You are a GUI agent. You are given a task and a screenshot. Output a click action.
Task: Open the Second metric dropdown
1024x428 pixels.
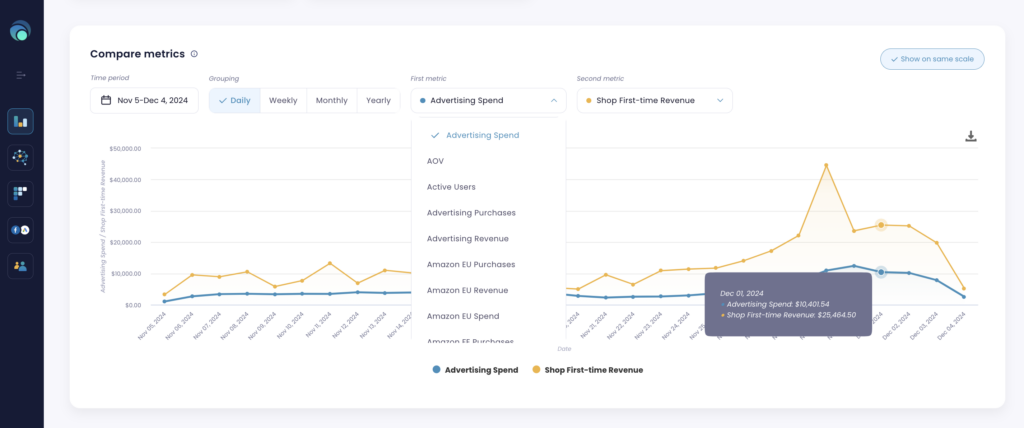[x=654, y=101]
